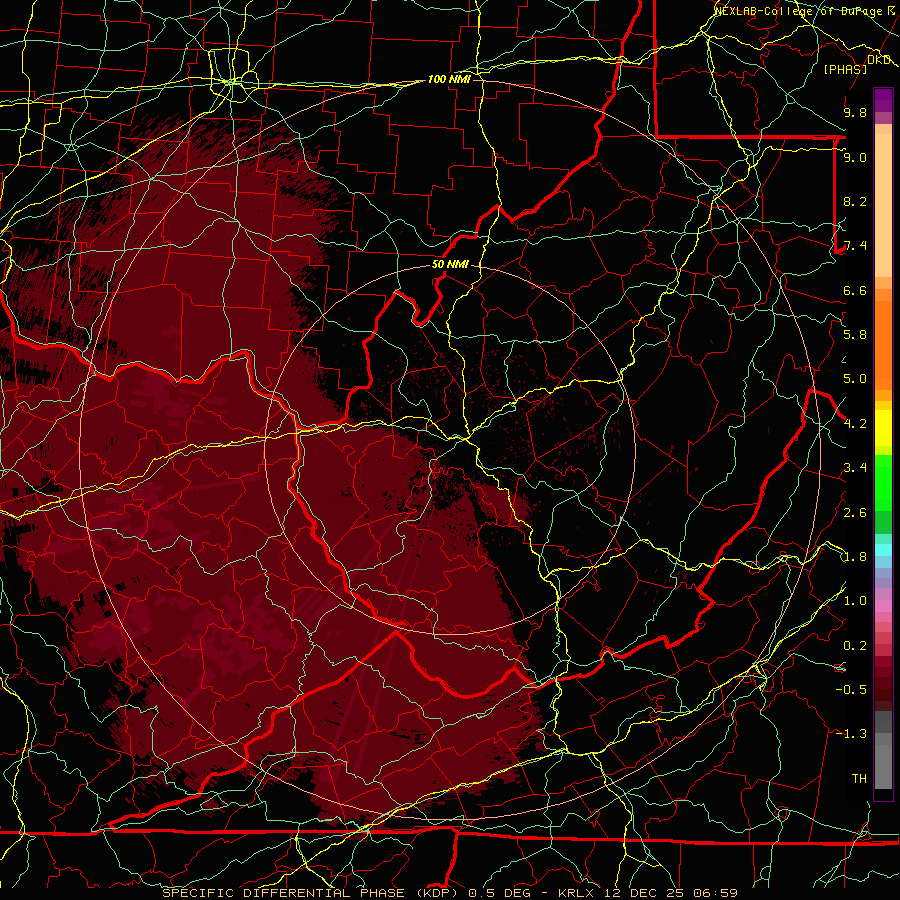Click the 6.6 legend value
900x900 pixels.
coord(855,290)
